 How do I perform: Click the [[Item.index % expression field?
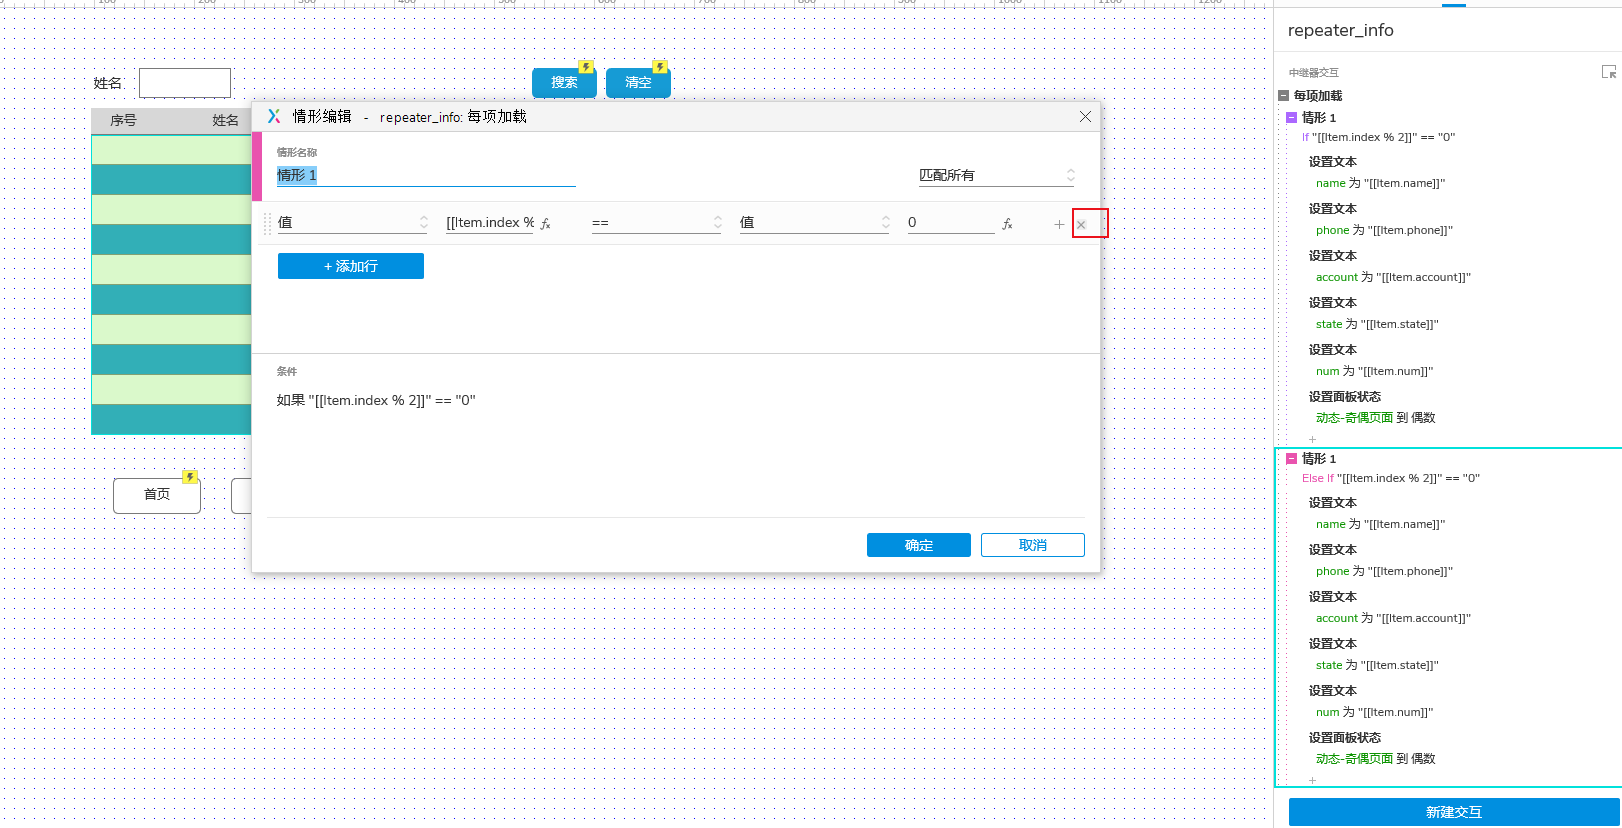click(x=490, y=223)
